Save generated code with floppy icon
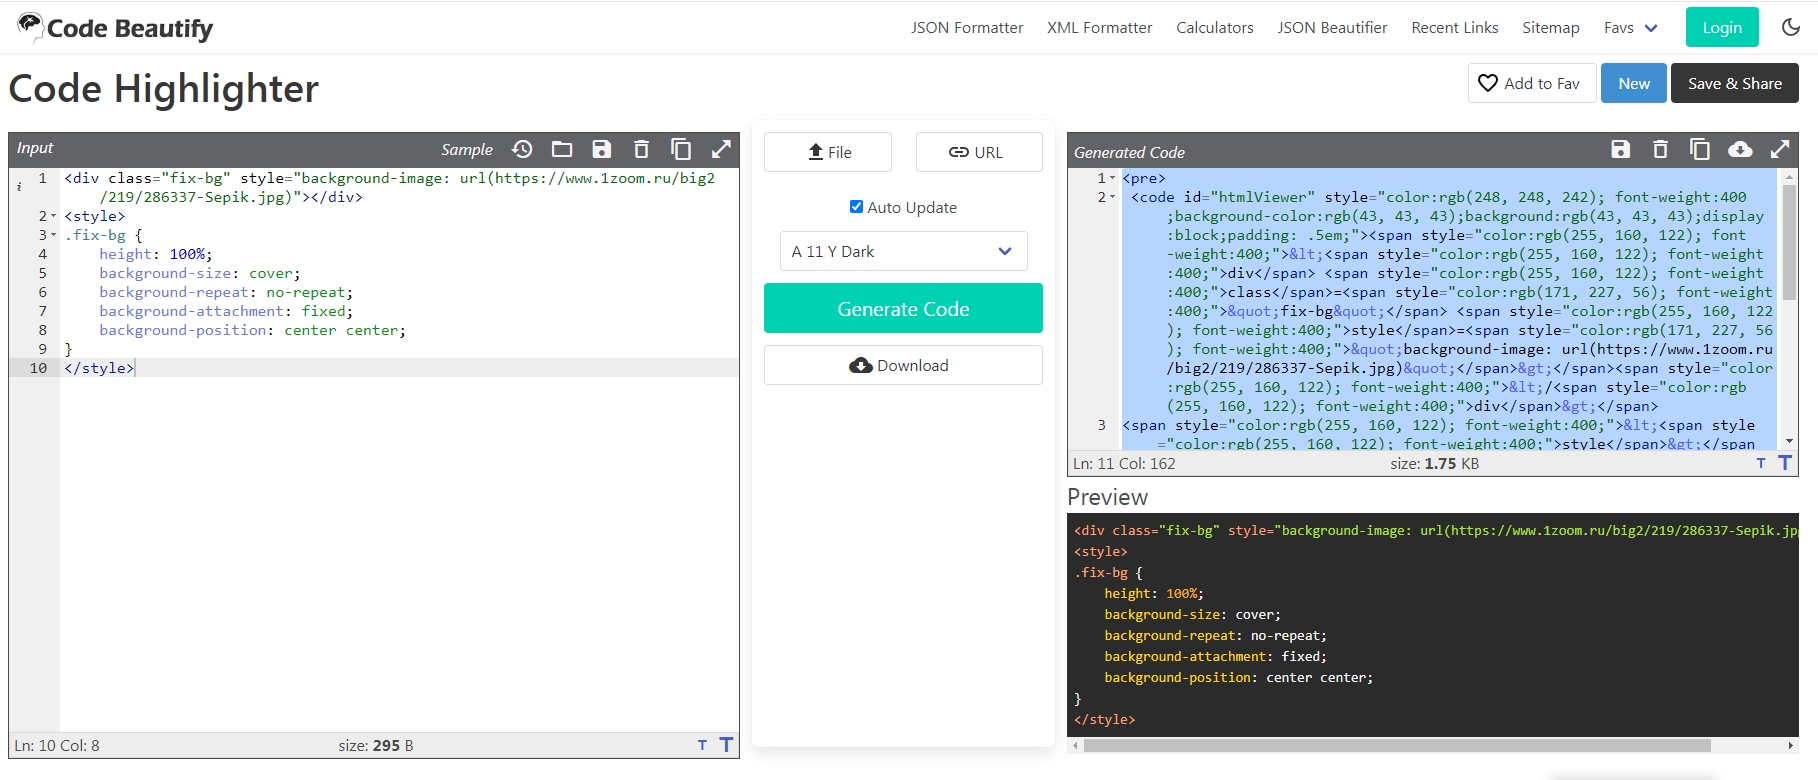 click(x=1621, y=149)
